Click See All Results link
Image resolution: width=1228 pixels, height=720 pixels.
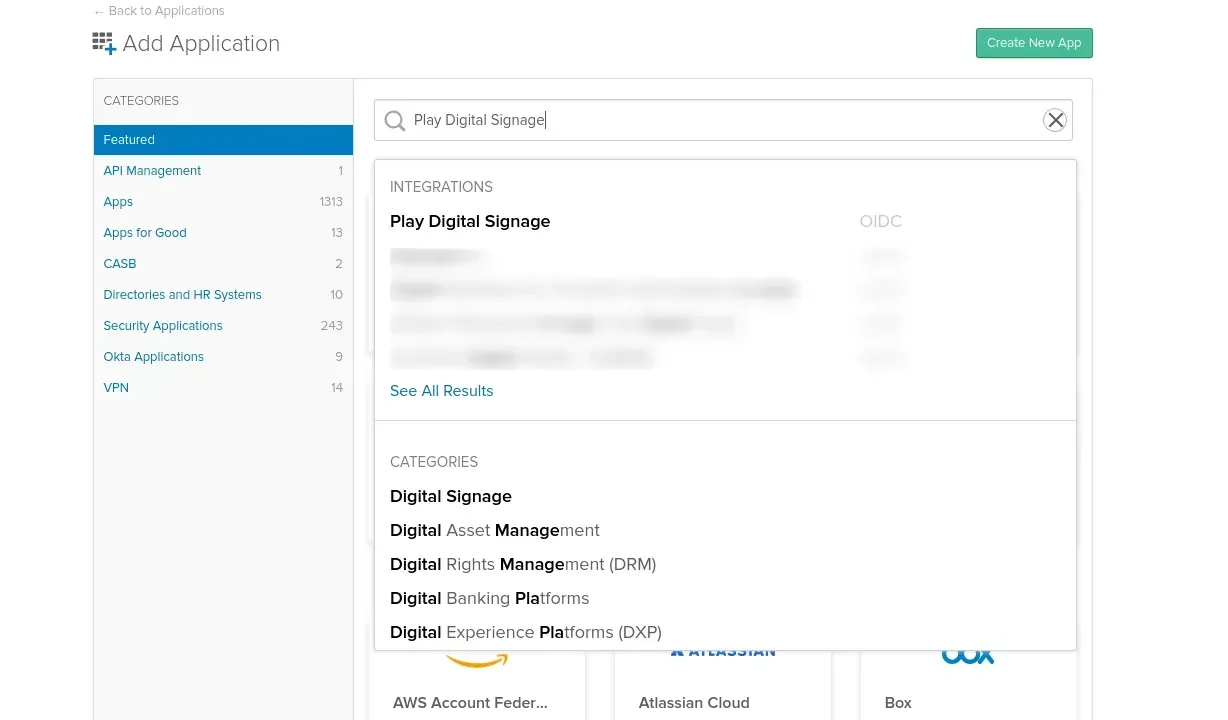click(x=441, y=391)
